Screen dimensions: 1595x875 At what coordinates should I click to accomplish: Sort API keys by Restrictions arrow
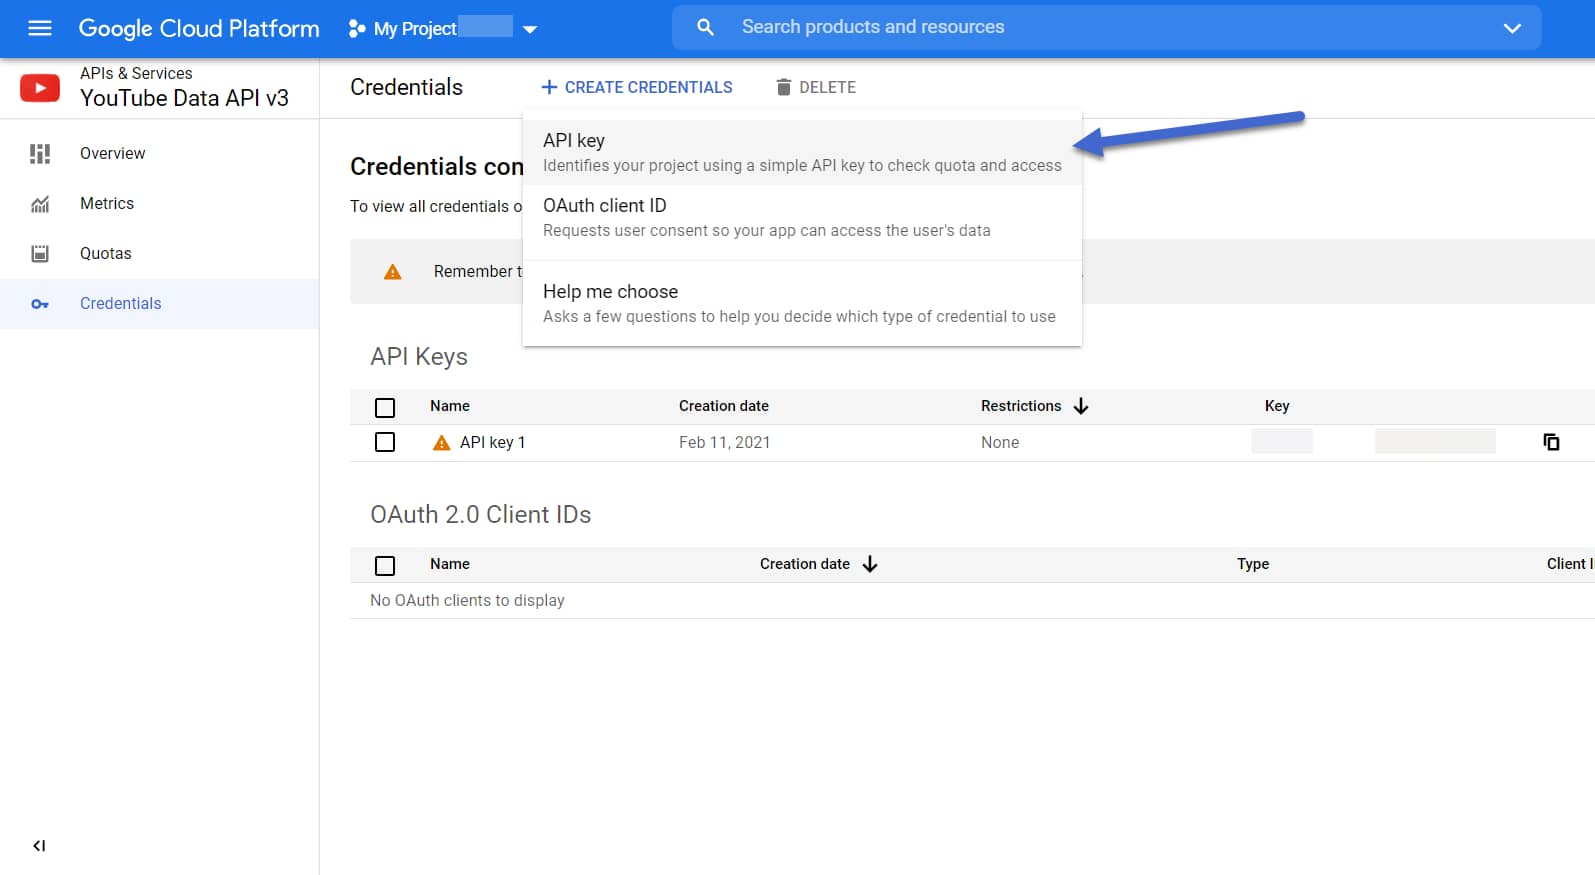pyautogui.click(x=1081, y=406)
